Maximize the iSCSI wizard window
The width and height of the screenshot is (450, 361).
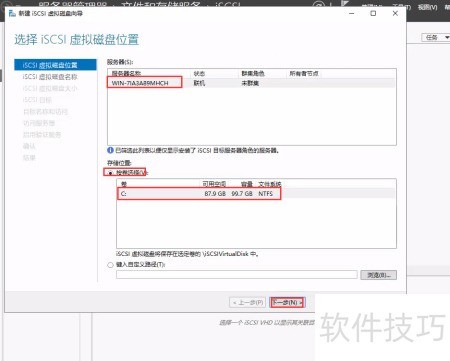pos(373,13)
